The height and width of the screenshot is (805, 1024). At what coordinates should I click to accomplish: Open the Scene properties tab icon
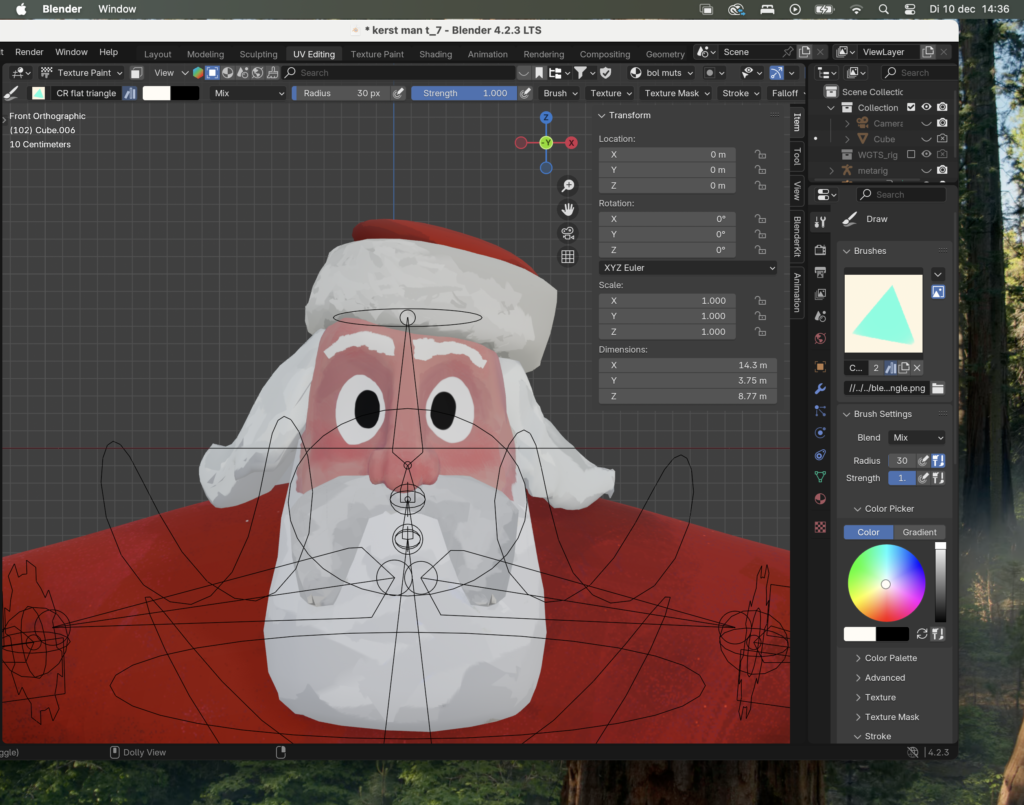[820, 317]
